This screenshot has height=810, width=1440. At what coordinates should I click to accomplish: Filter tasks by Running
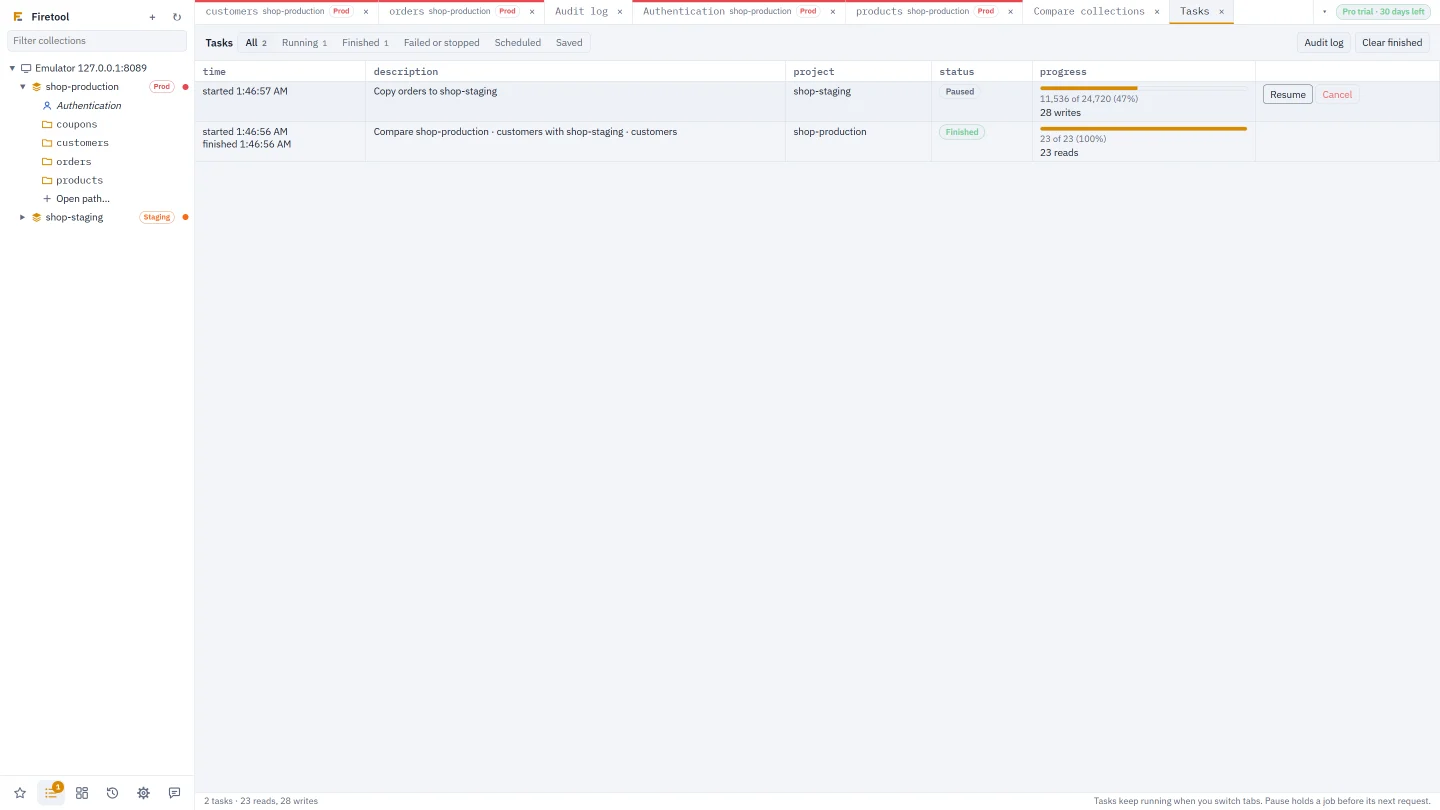pyautogui.click(x=304, y=43)
